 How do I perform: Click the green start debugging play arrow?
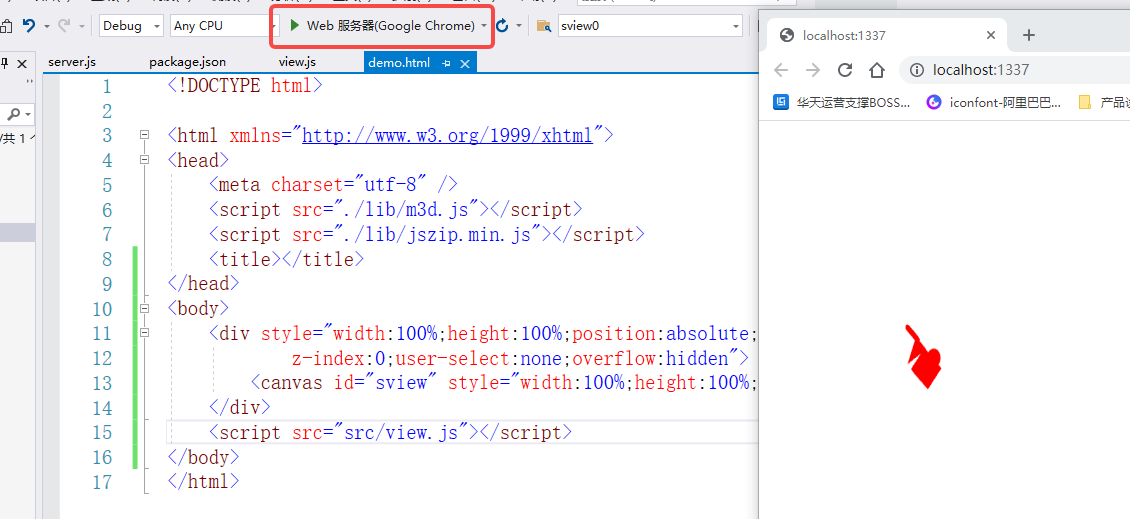click(294, 25)
